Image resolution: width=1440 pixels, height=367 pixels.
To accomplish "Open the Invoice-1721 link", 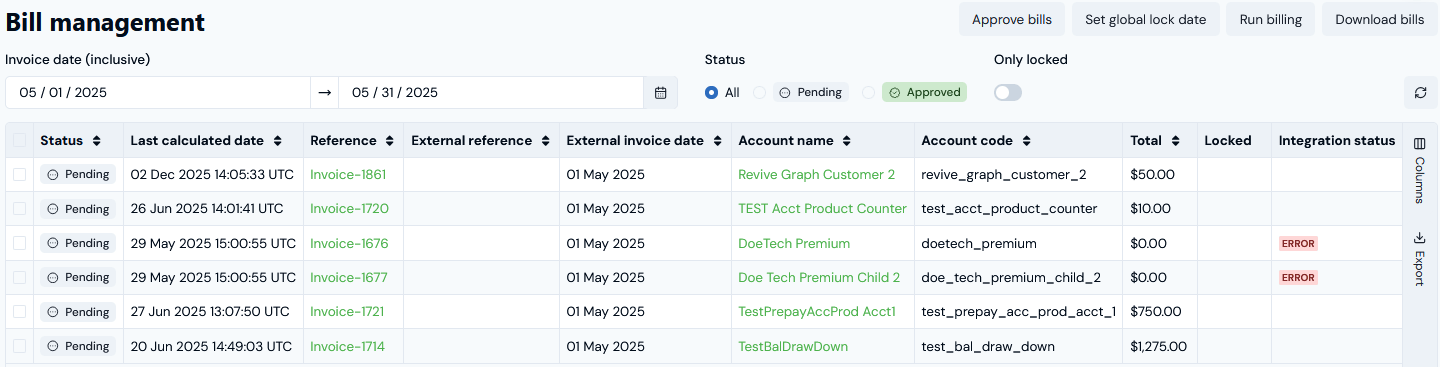I will click(x=347, y=312).
